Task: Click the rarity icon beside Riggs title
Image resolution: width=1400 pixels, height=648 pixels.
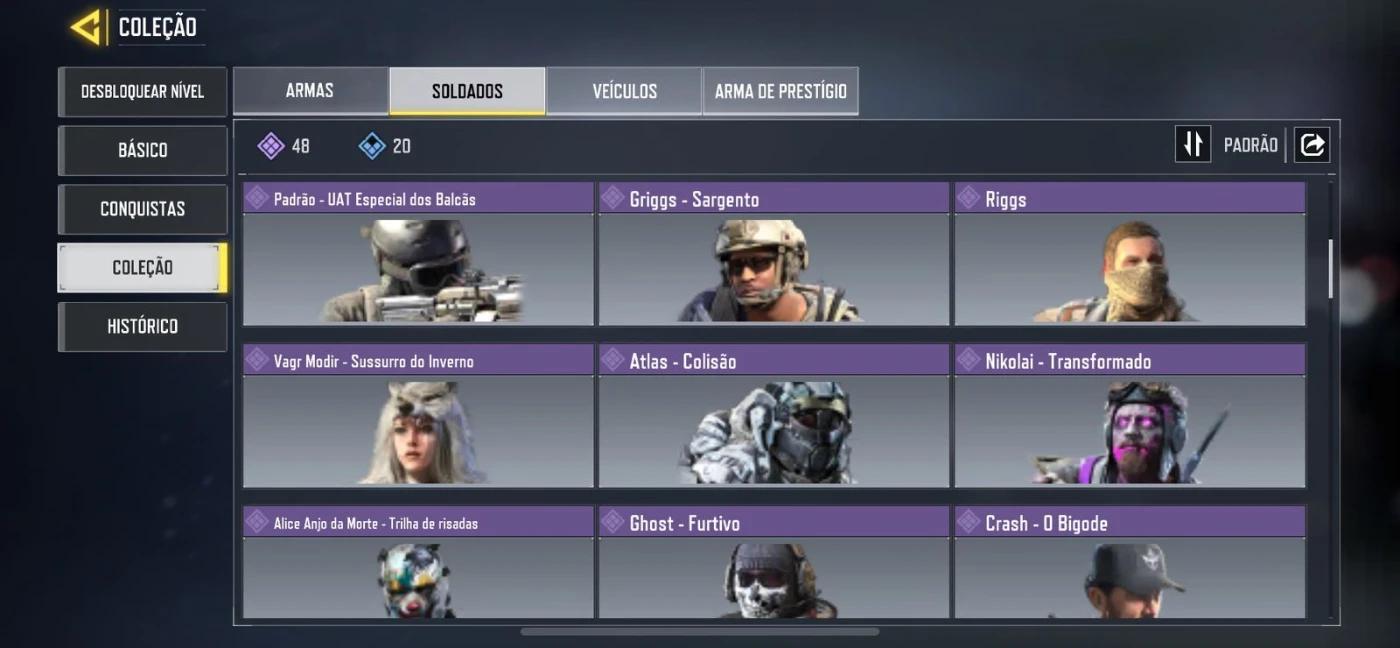Action: [x=968, y=198]
